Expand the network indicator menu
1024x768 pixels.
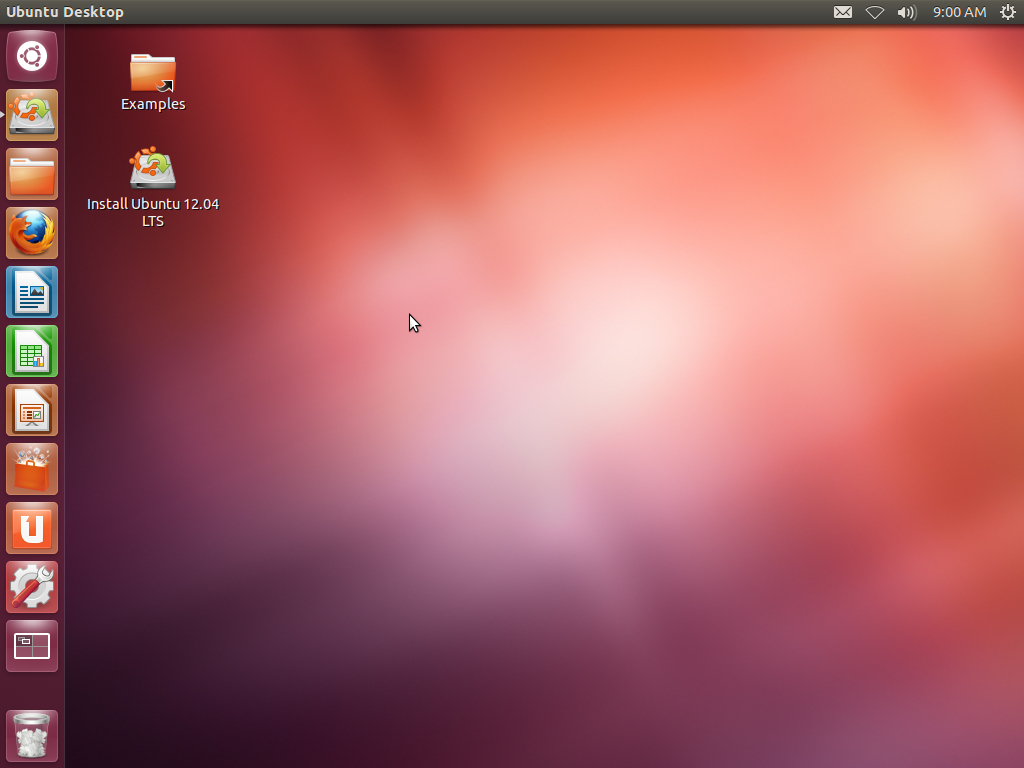(875, 12)
